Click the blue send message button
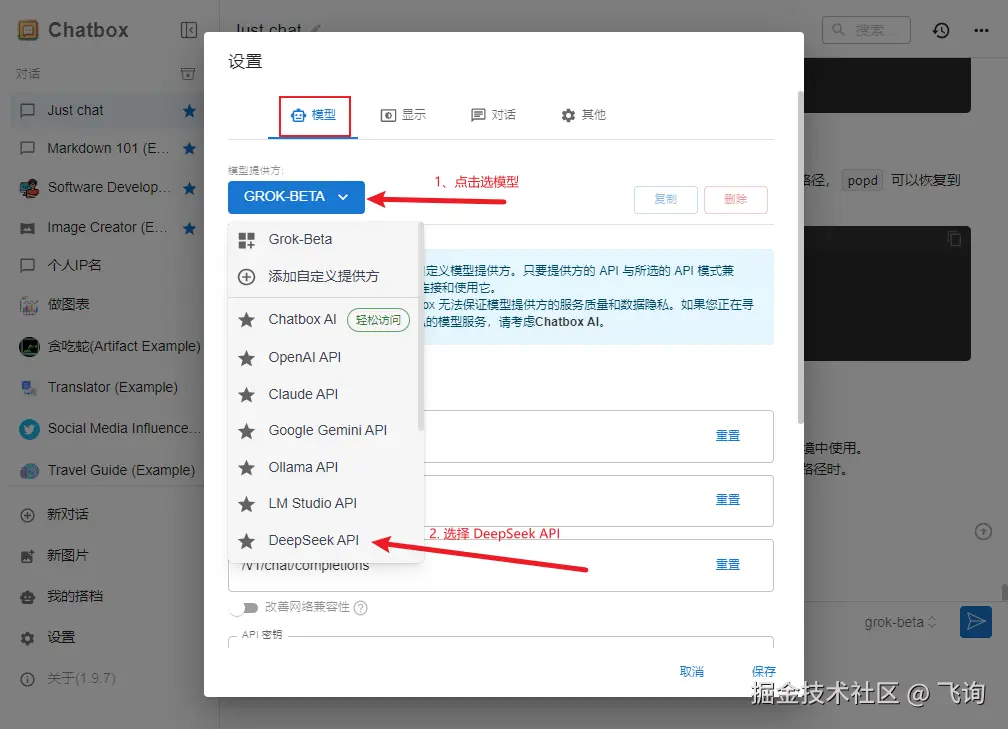 (x=976, y=622)
